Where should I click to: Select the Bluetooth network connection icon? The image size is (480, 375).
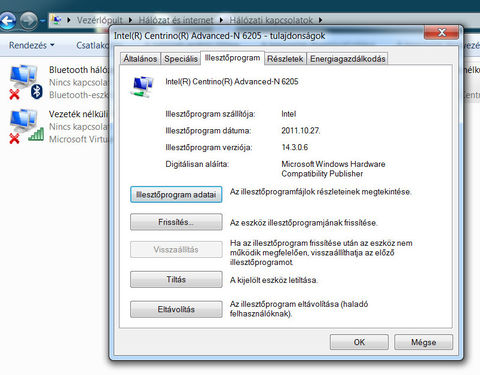click(26, 82)
